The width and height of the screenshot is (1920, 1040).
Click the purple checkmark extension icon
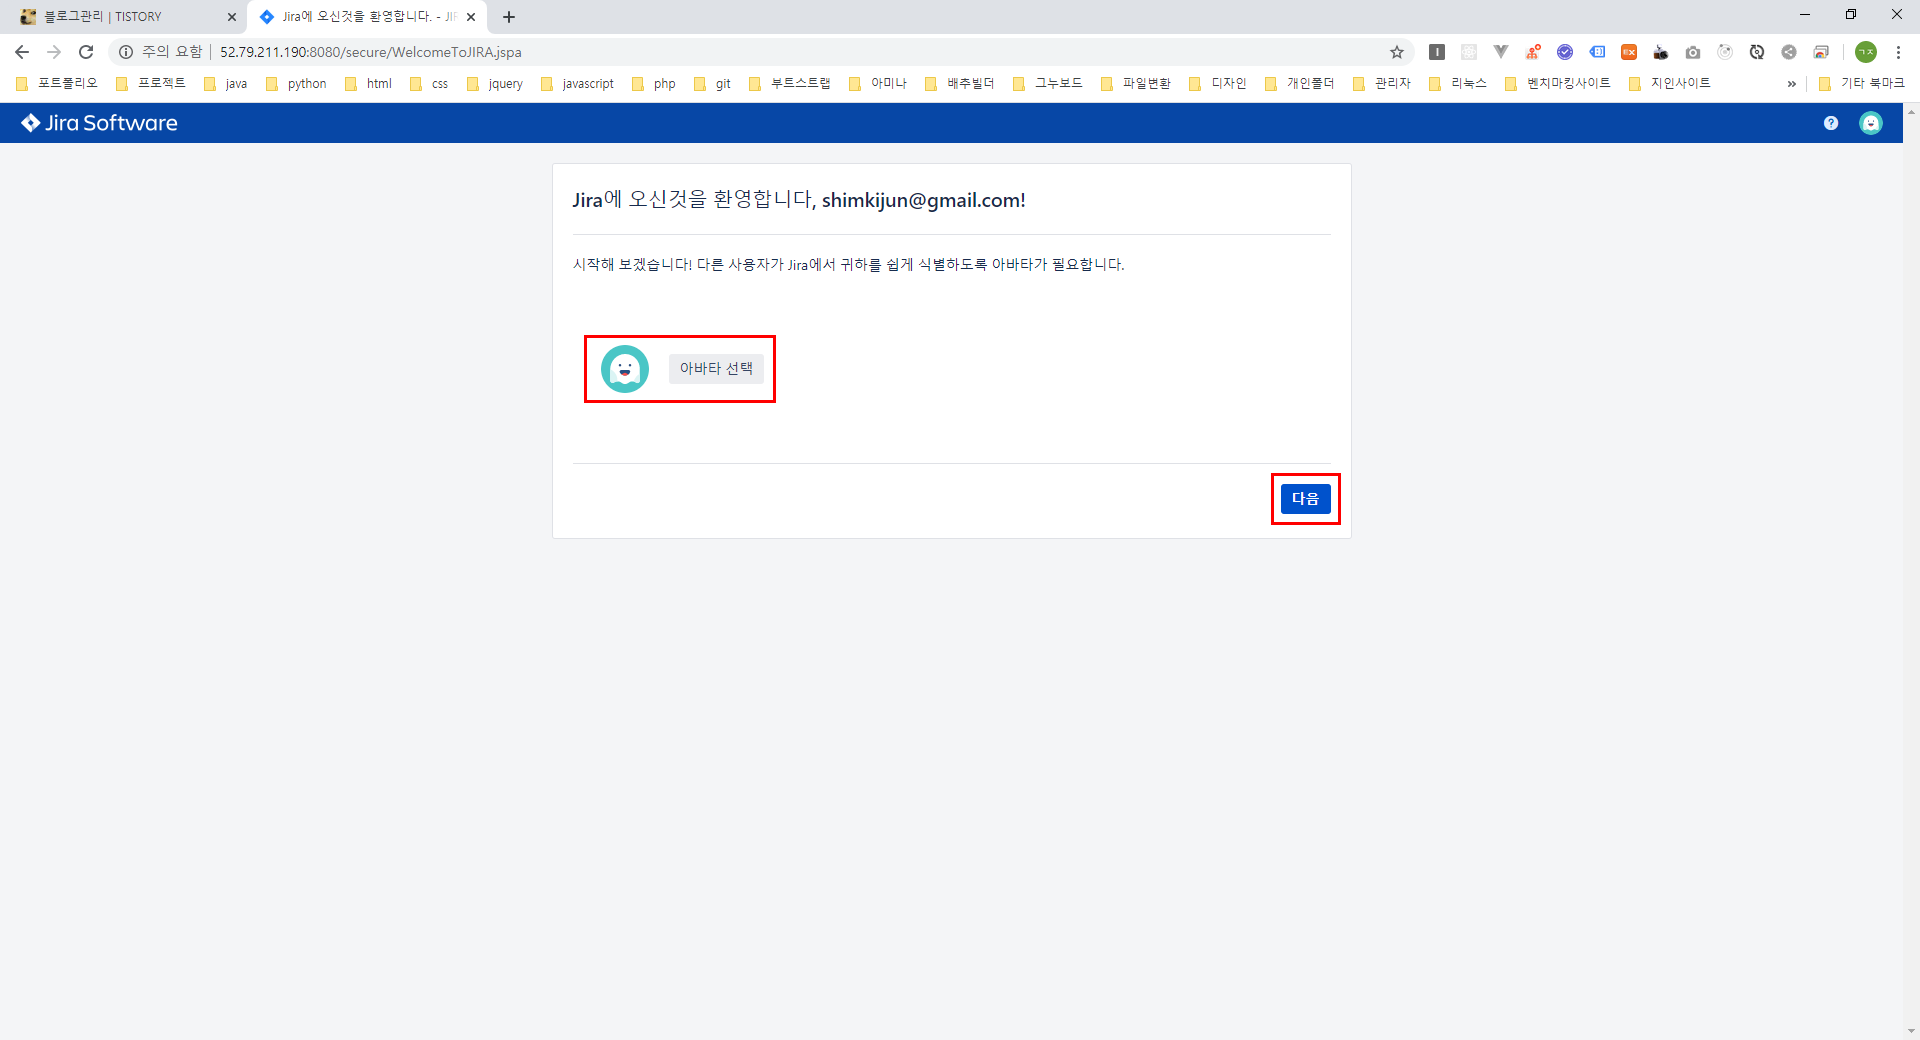(x=1565, y=52)
